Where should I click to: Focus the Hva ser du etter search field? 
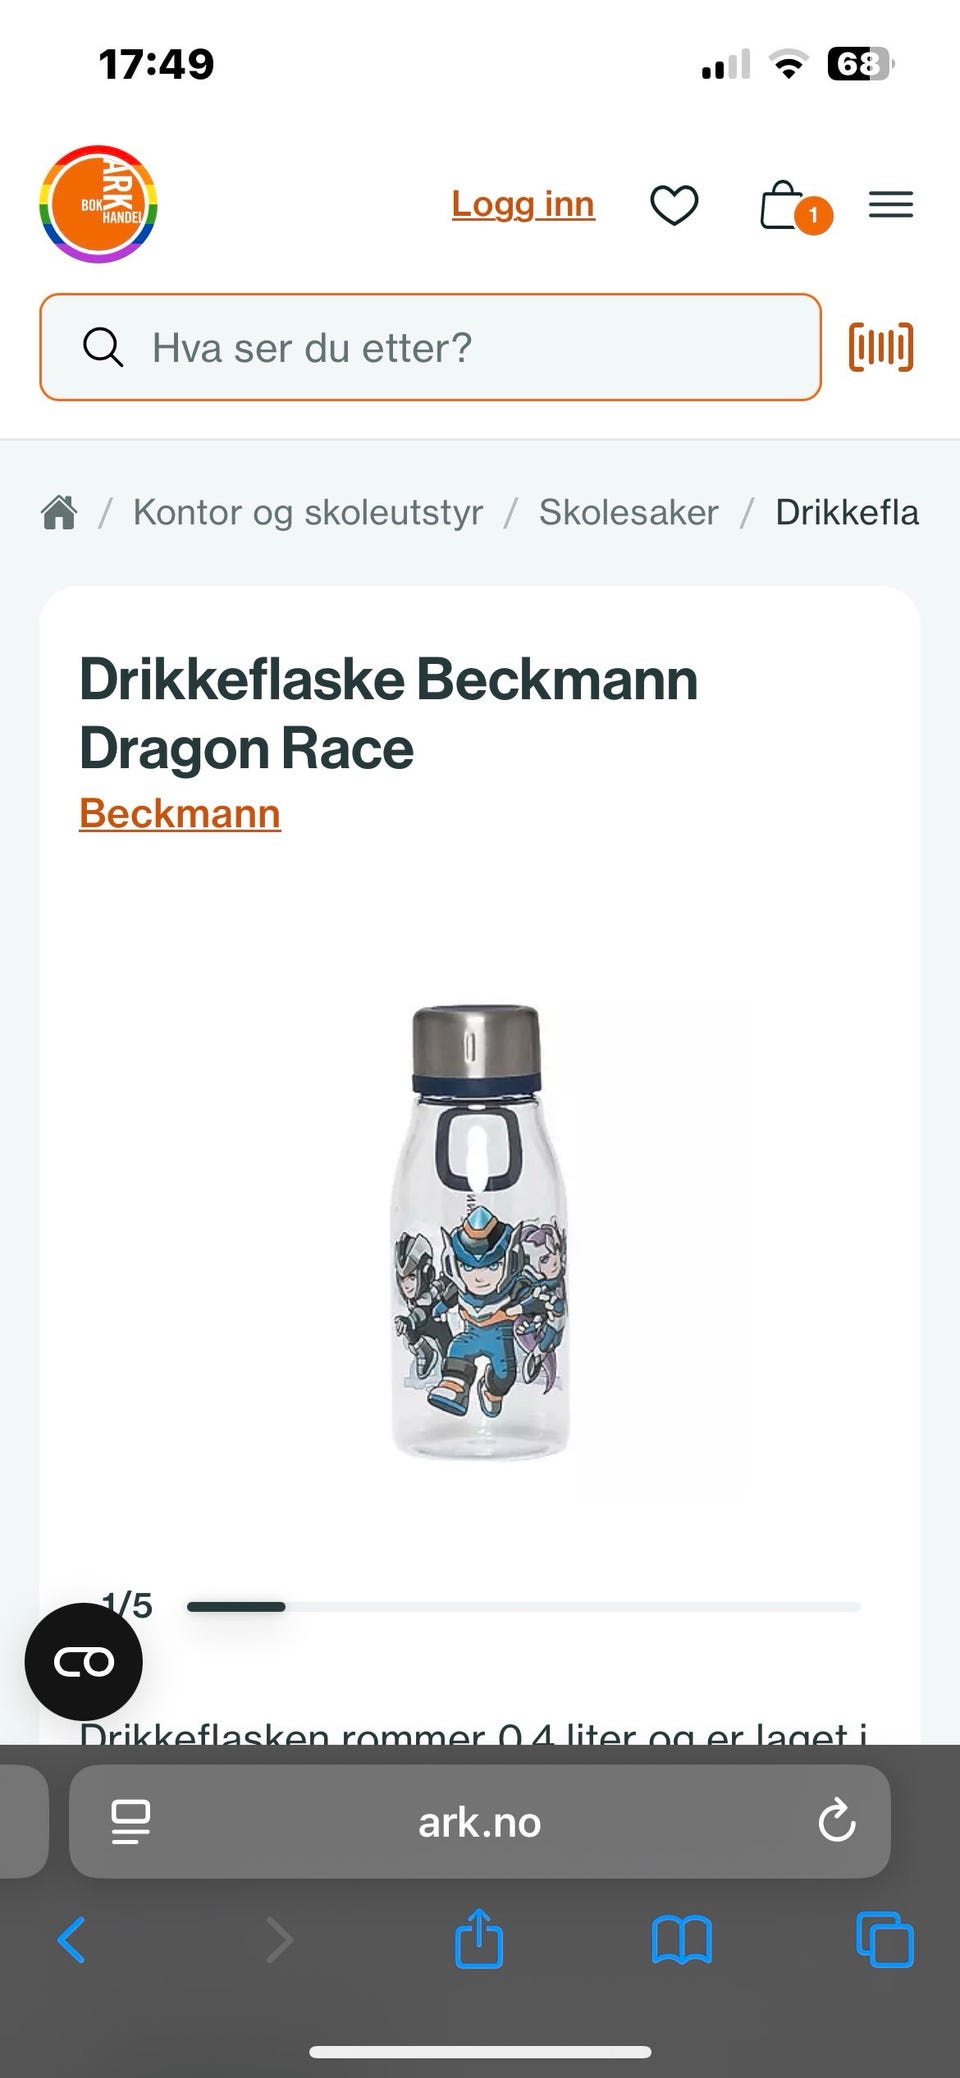click(x=430, y=347)
